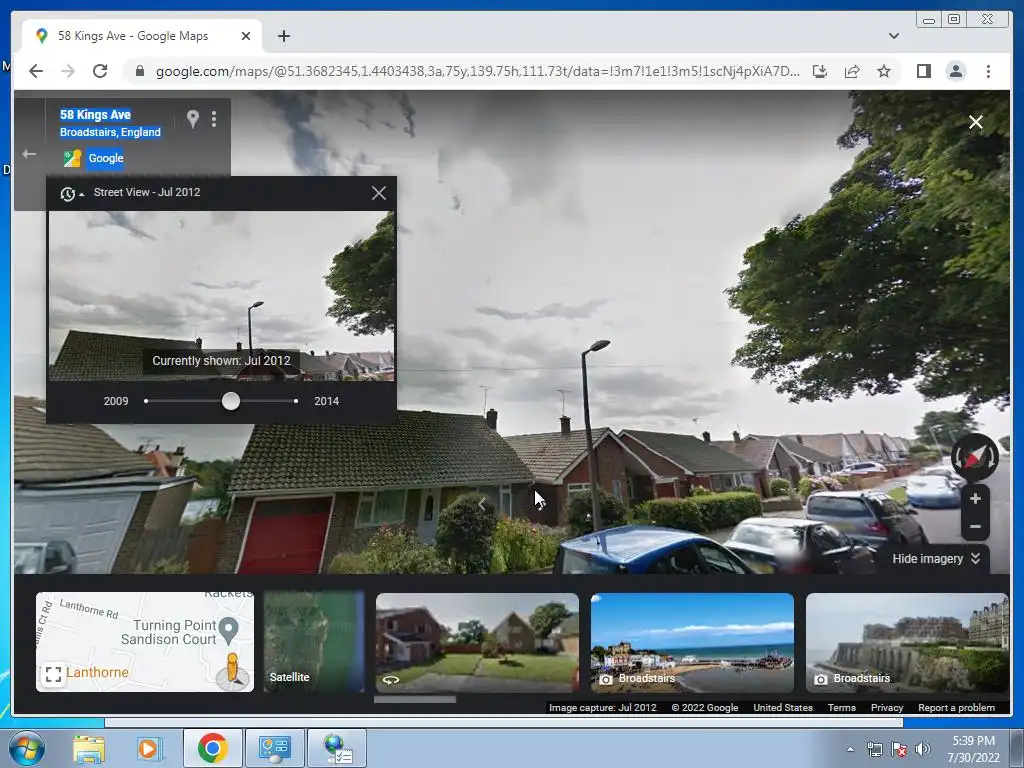Click the Broadstairs, England subtitle
The image size is (1024, 768).
[x=110, y=133]
